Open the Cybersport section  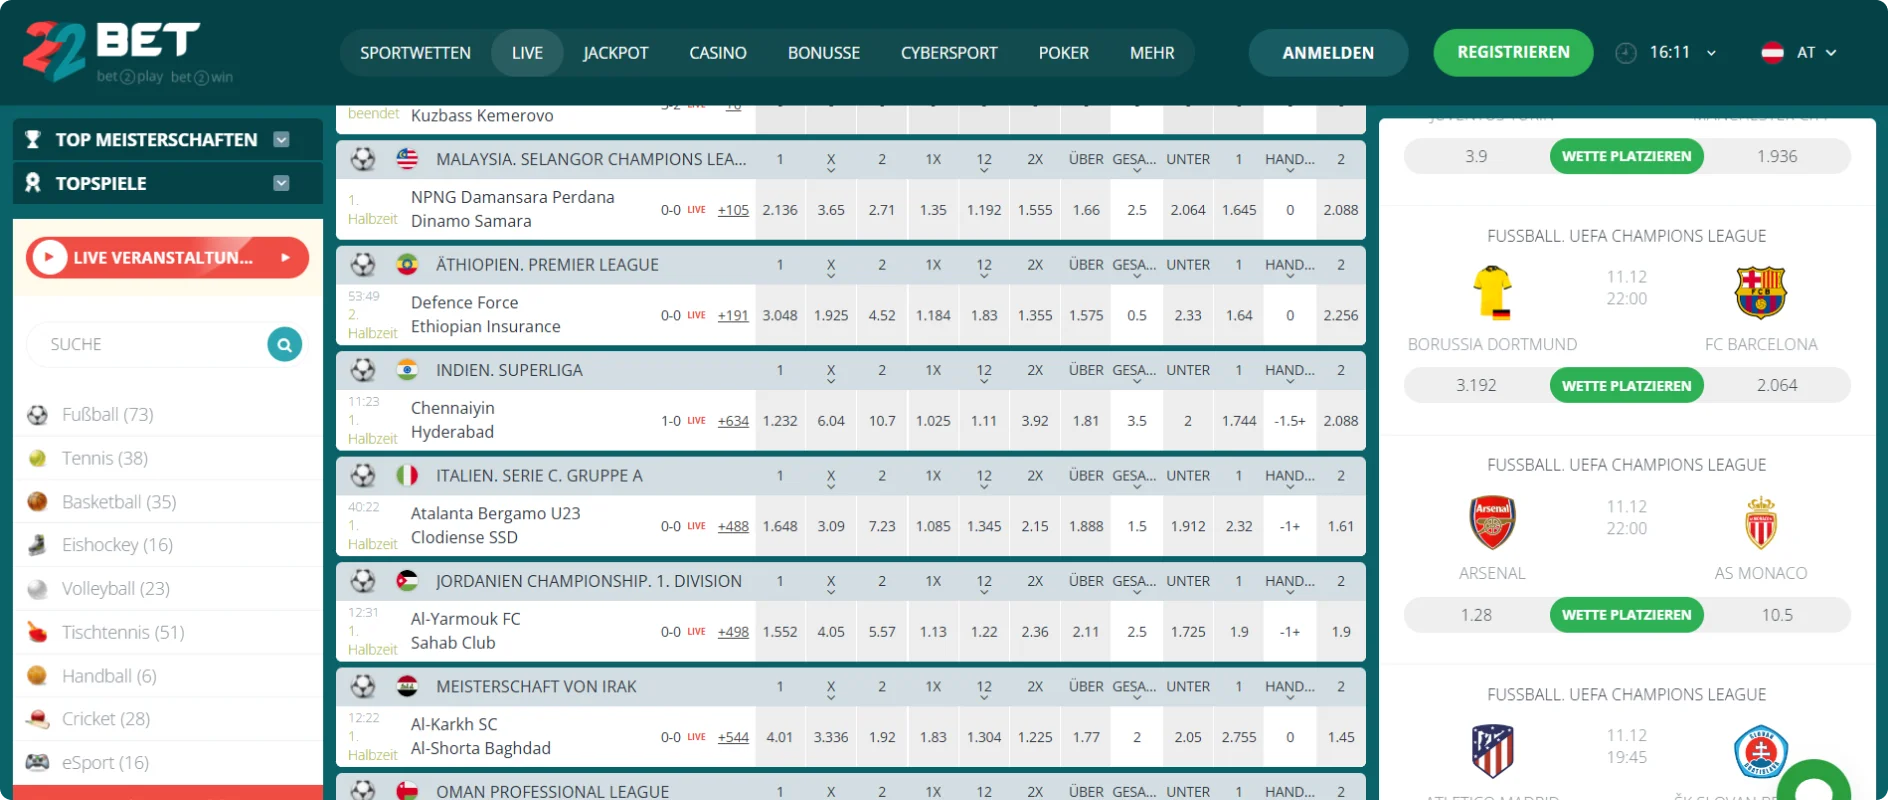click(x=949, y=53)
